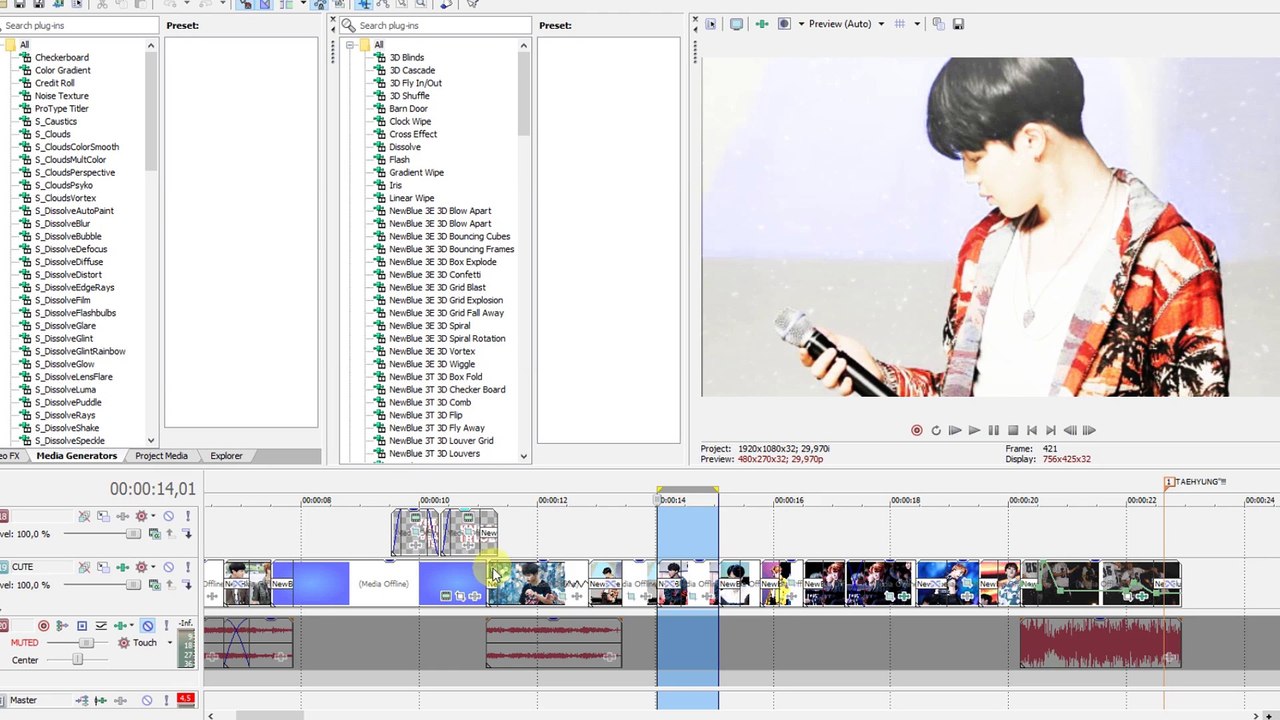Click down arrow of generators list scrollbar
Viewport: 1280px width, 720px height.
click(151, 440)
